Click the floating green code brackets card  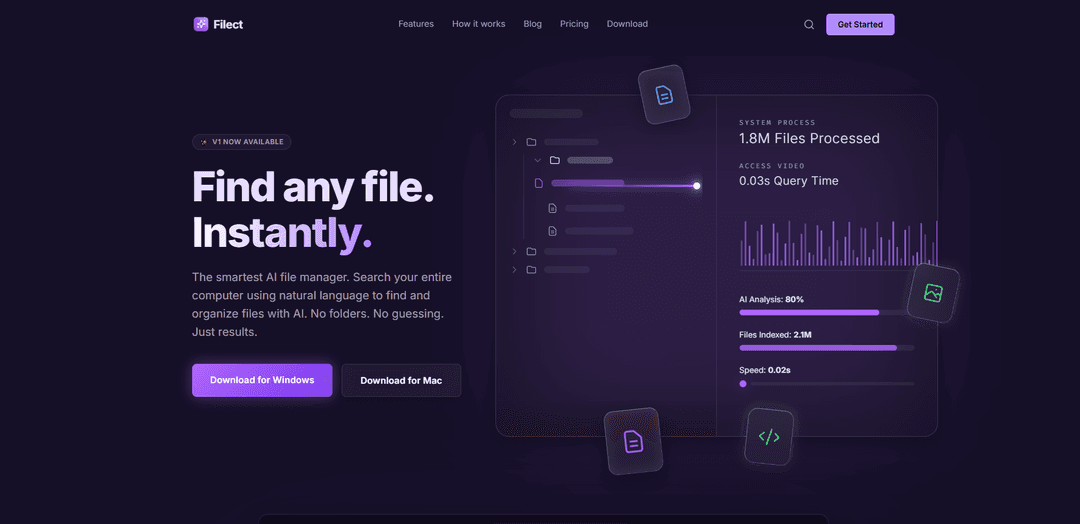769,437
